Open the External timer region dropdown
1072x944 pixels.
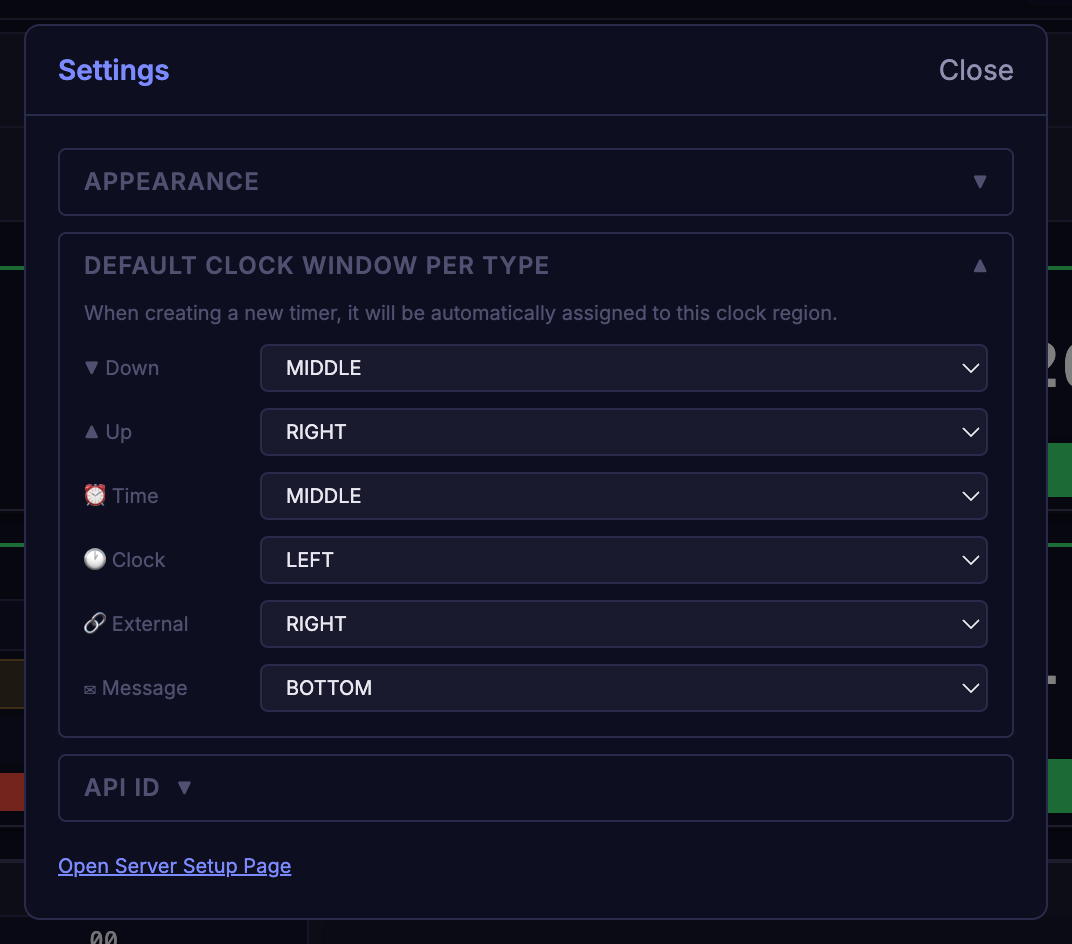pyautogui.click(x=624, y=624)
